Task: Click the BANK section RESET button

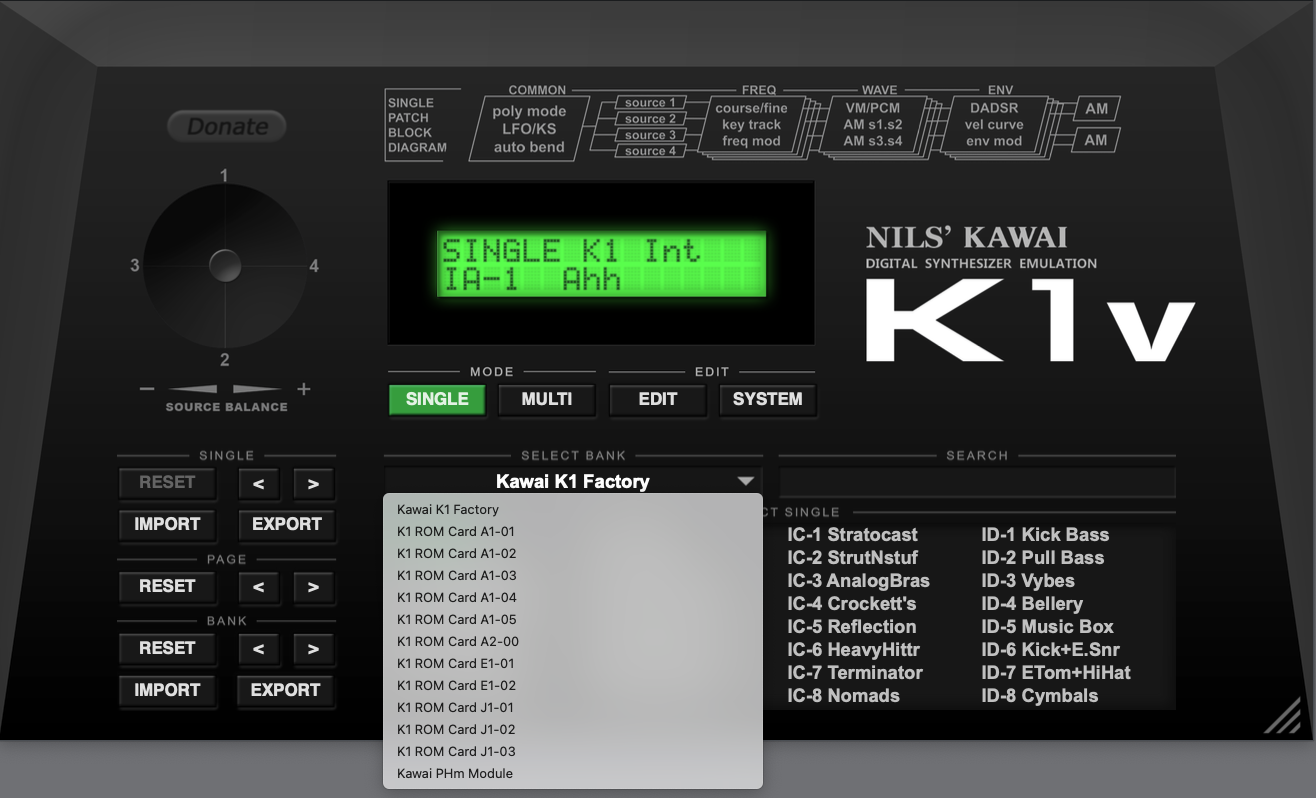Action: tap(167, 649)
